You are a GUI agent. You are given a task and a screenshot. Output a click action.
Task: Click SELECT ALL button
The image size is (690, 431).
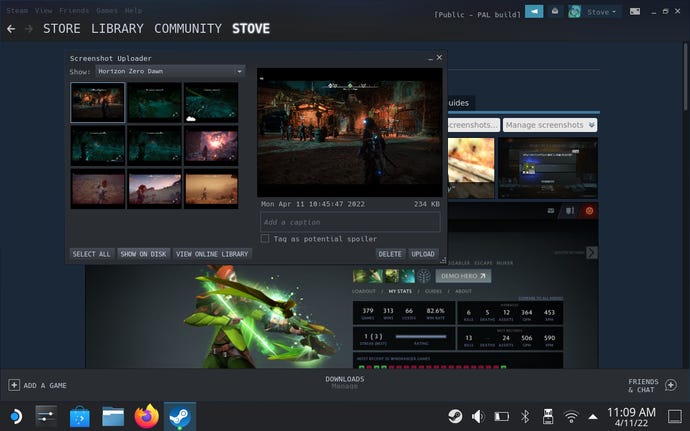pos(92,254)
